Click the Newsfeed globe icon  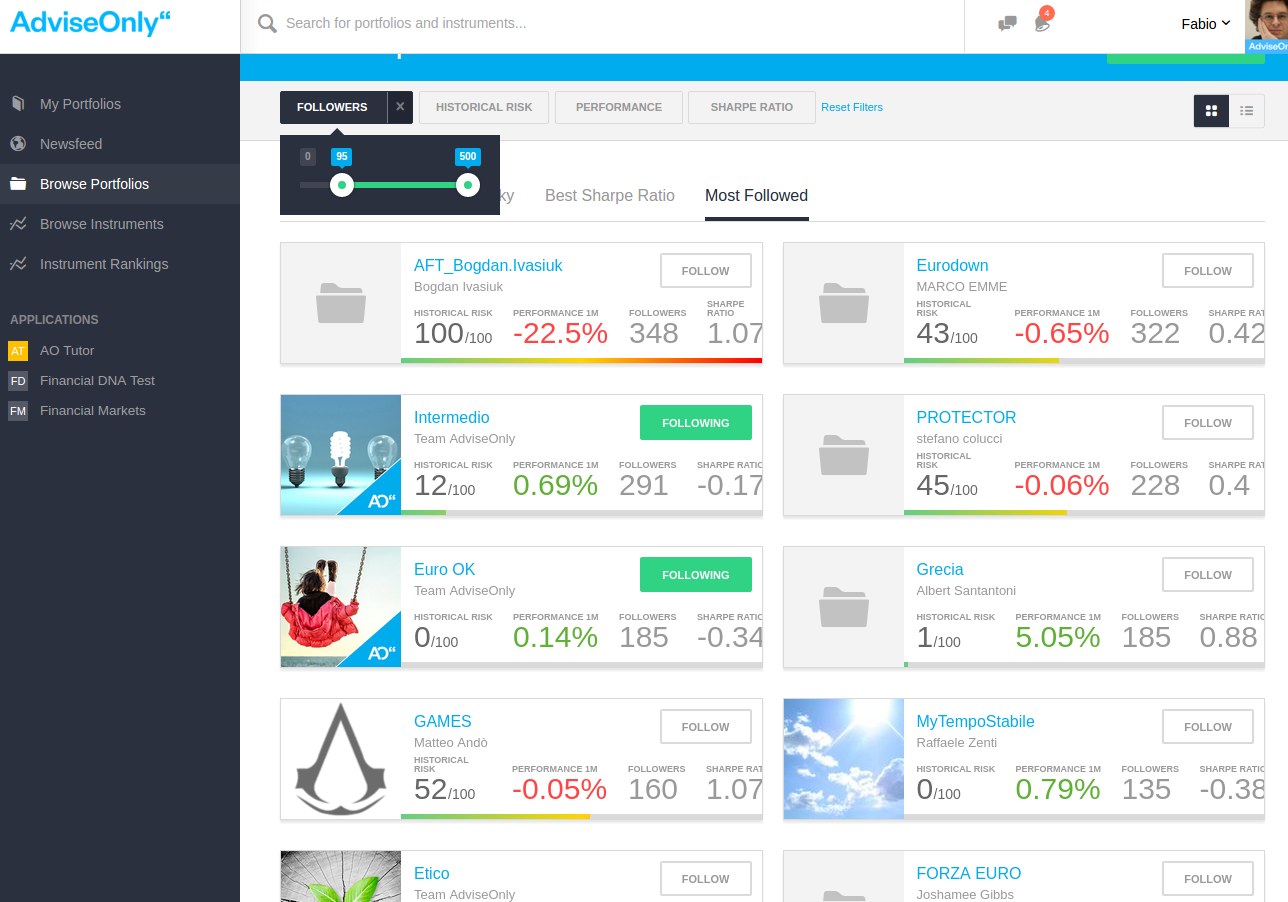(18, 144)
